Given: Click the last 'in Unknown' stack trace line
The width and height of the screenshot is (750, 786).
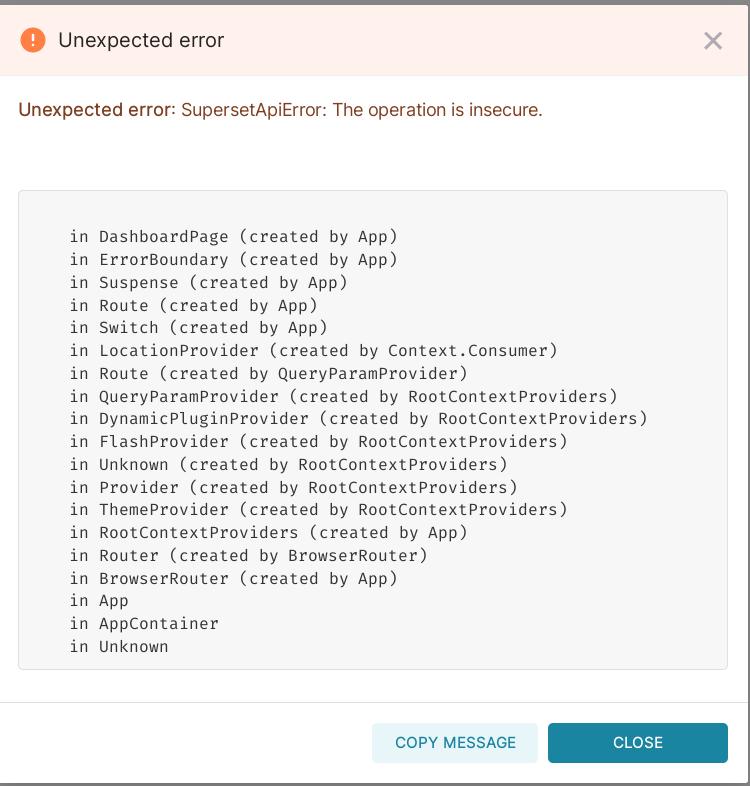Looking at the screenshot, I should pos(119,646).
